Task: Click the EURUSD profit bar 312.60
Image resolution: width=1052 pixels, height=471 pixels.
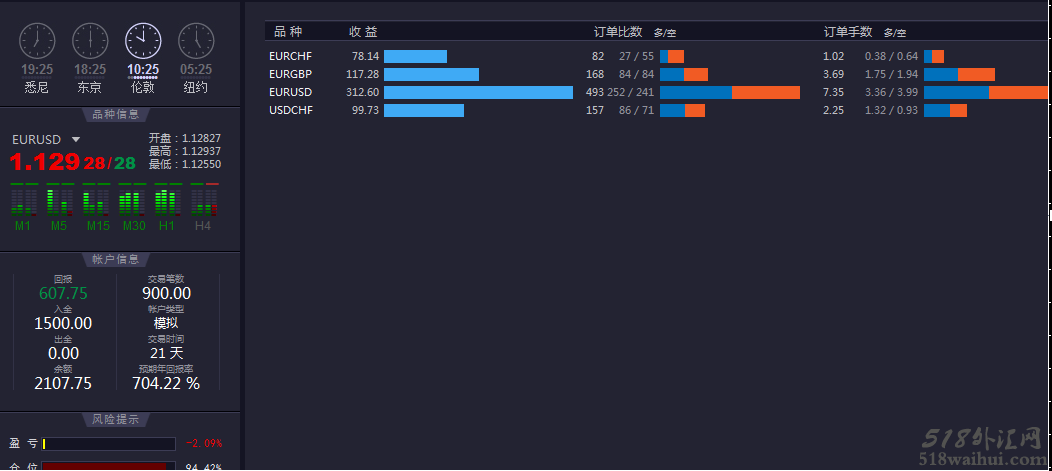Action: tap(478, 93)
